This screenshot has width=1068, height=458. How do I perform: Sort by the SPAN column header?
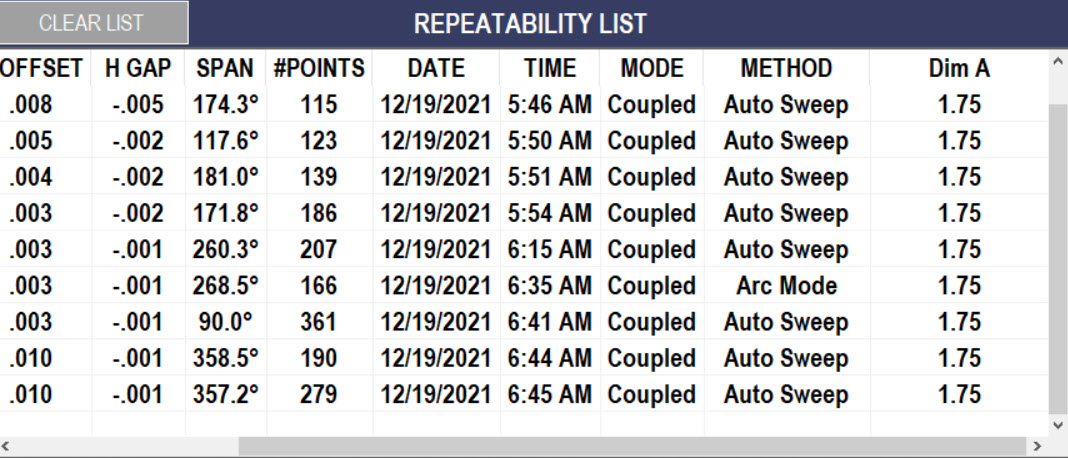pos(225,68)
